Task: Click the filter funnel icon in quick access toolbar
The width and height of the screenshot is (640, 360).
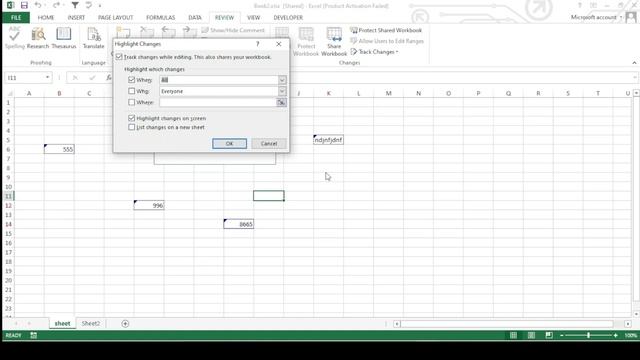Action: point(75,5)
